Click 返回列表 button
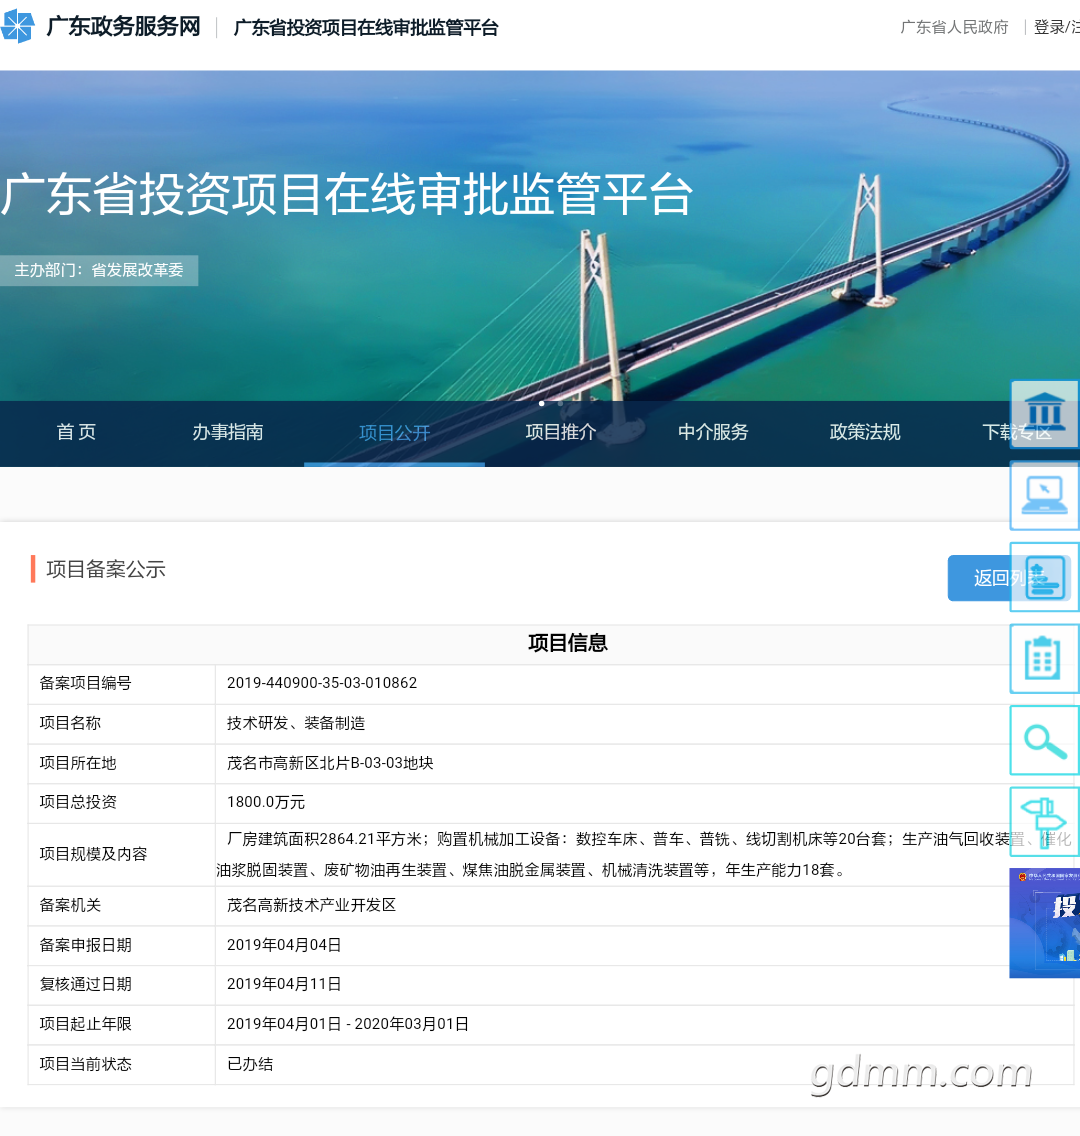The image size is (1080, 1136). point(1009,578)
